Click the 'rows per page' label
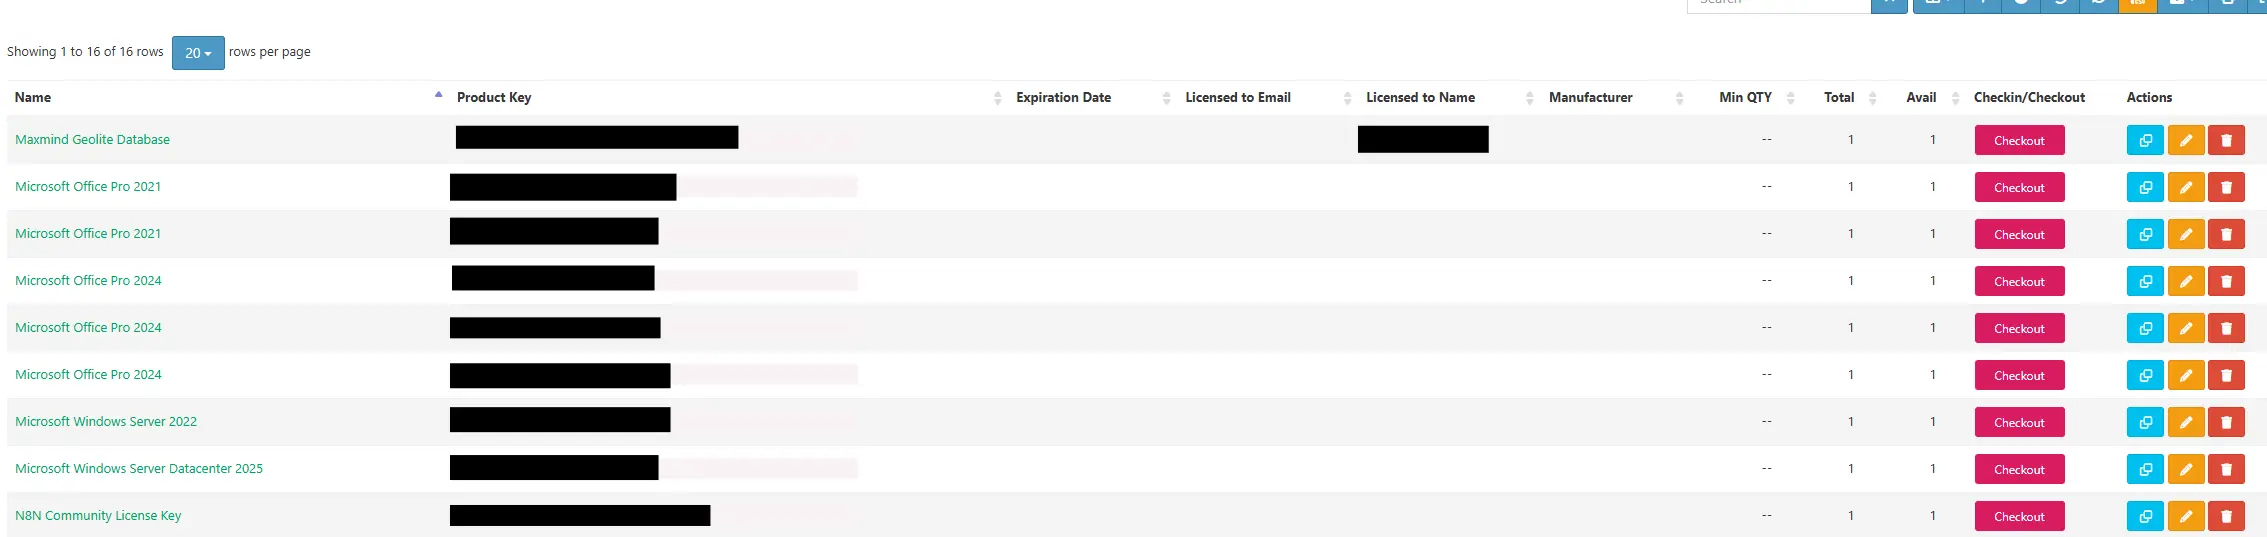 tap(270, 52)
